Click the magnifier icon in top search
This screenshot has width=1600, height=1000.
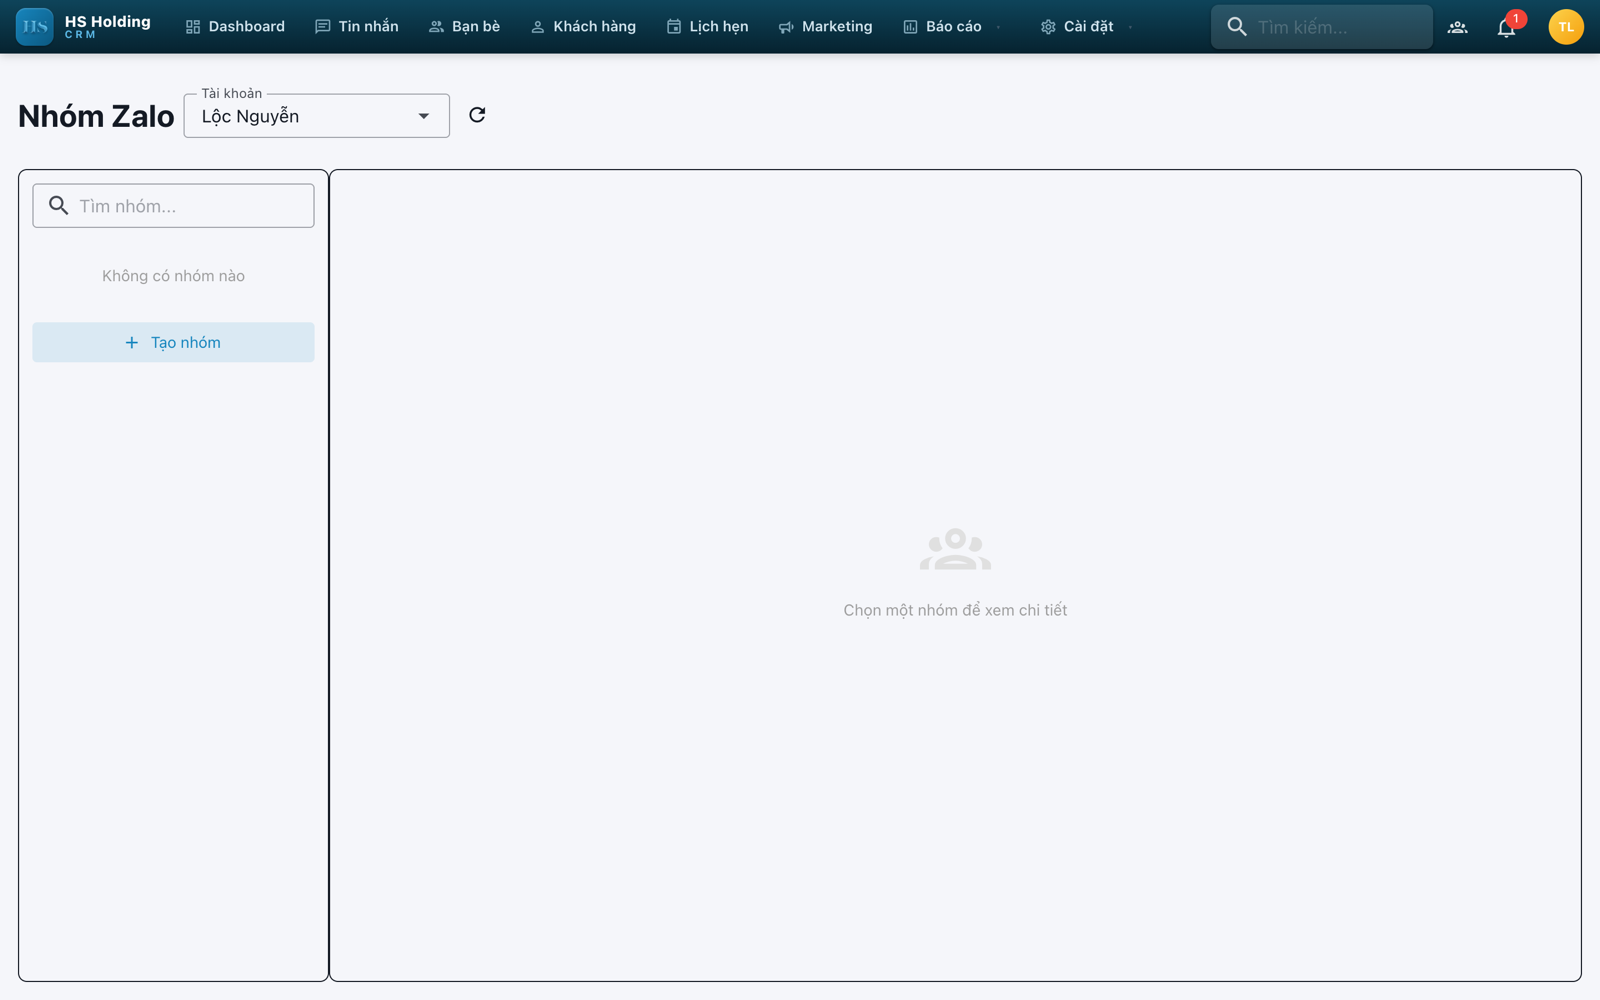1237,27
